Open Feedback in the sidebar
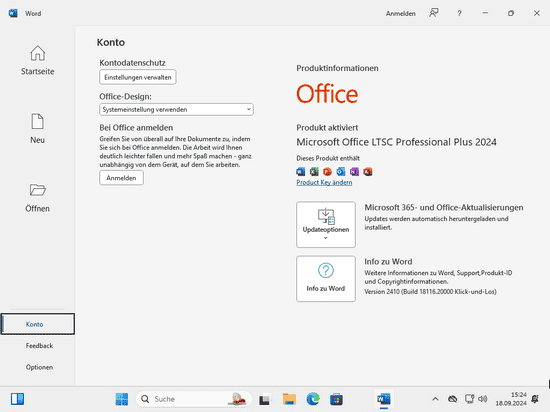The width and height of the screenshot is (550, 412). (39, 346)
